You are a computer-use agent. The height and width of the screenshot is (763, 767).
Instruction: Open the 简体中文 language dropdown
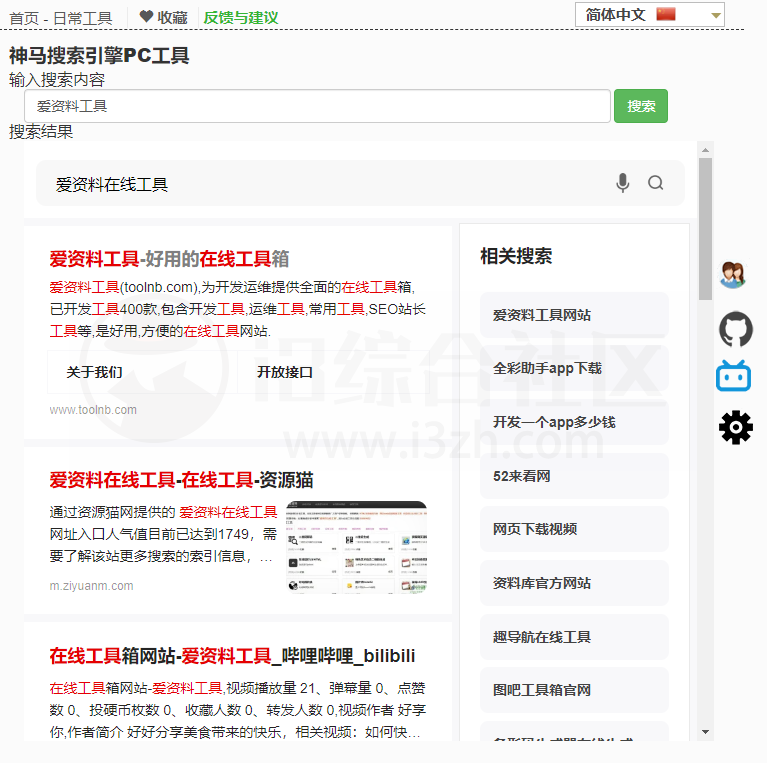click(x=650, y=15)
